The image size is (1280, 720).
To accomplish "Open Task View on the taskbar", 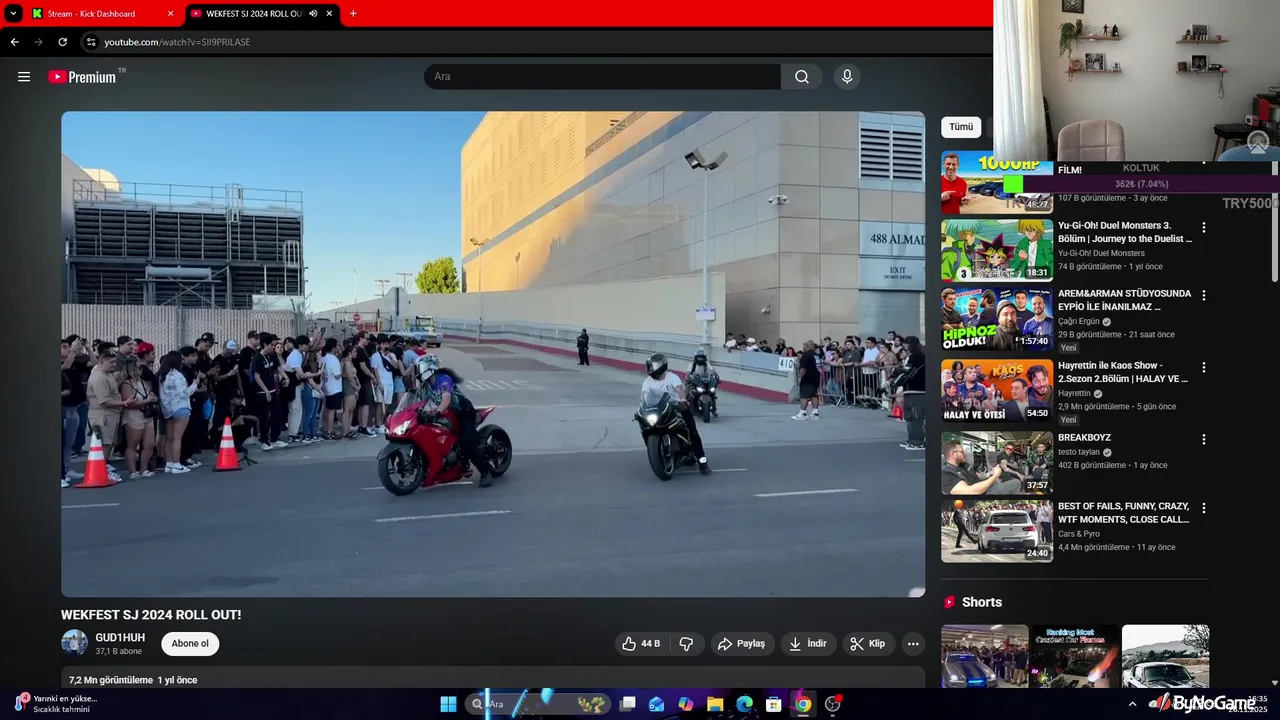I will tap(628, 704).
